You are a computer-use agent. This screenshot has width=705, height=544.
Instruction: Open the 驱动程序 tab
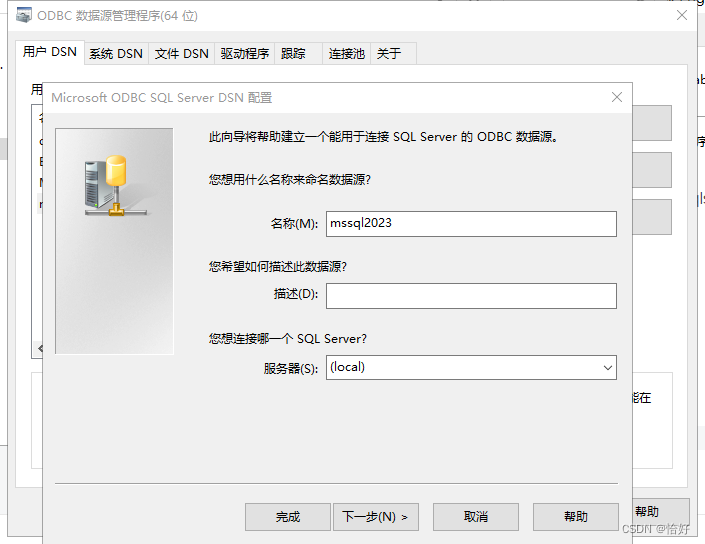[245, 54]
